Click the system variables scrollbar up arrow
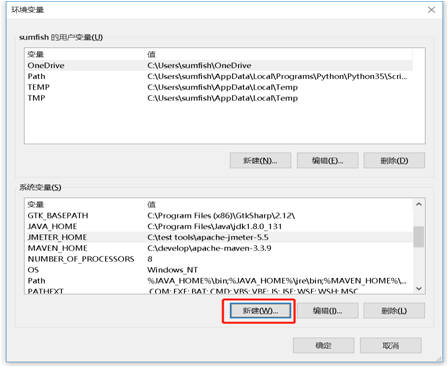Viewport: 448px width, 367px height. pyautogui.click(x=419, y=204)
